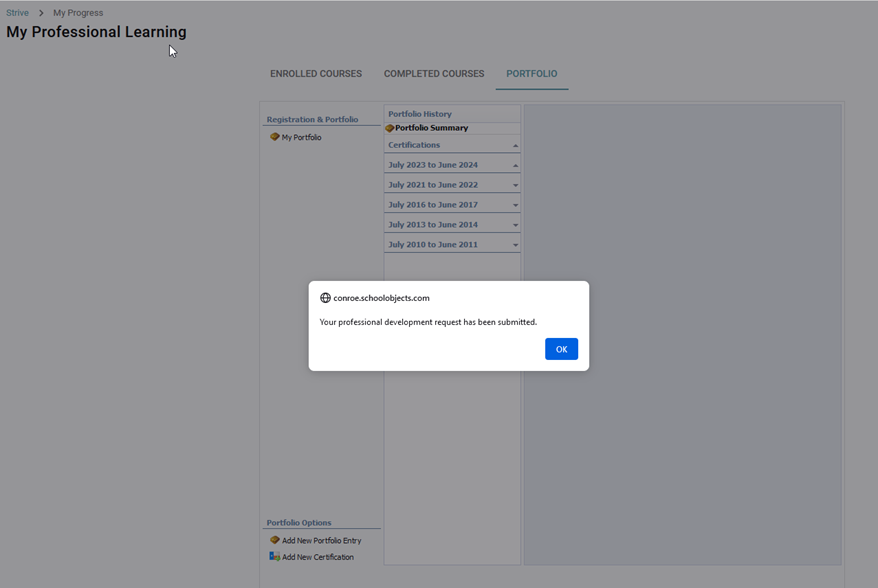Expand the July 2016 to June 2017 section
Image resolution: width=878 pixels, height=588 pixels.
(x=516, y=205)
